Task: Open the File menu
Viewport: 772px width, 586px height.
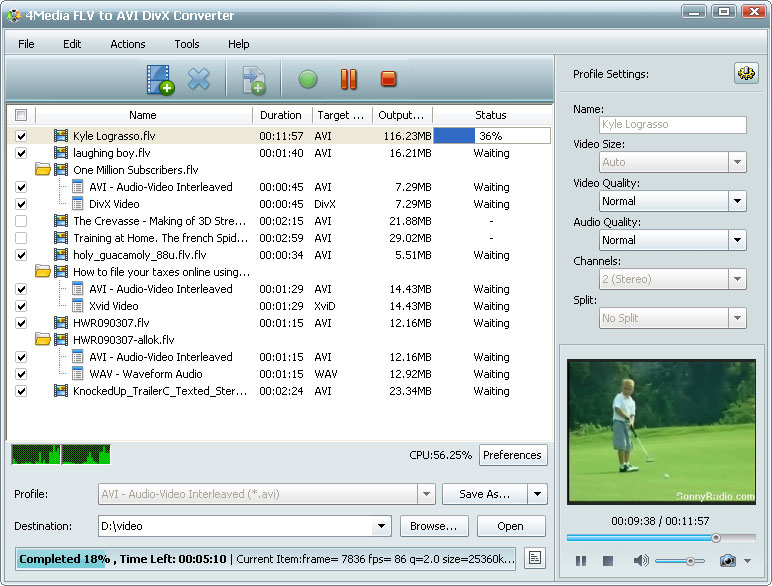Action: coord(26,44)
